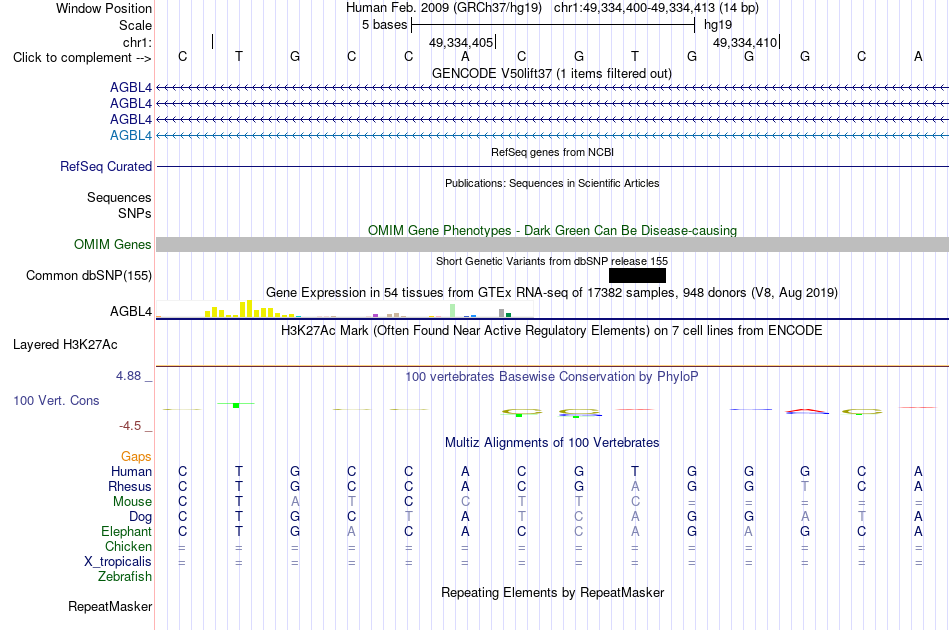Click the 4.88 PhyloP upper value
Viewport: 950px width, 630px height.
(x=128, y=376)
